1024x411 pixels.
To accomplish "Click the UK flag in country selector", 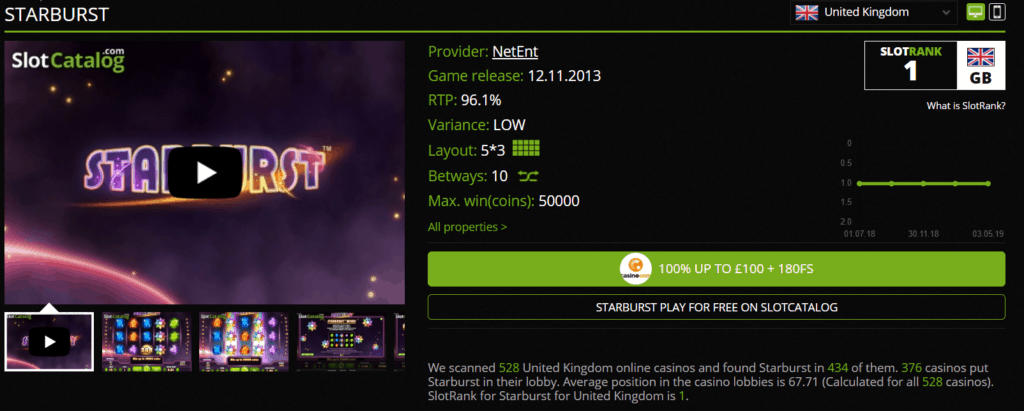I will (x=807, y=12).
